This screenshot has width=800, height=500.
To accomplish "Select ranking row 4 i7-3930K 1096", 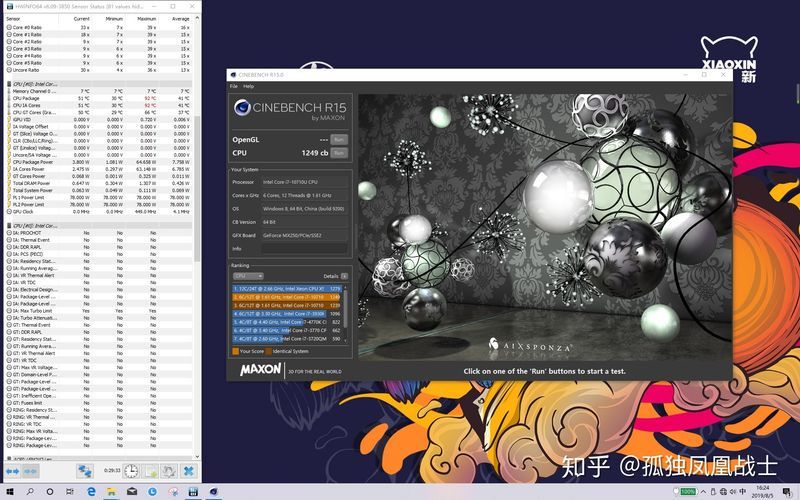I will click(287, 314).
